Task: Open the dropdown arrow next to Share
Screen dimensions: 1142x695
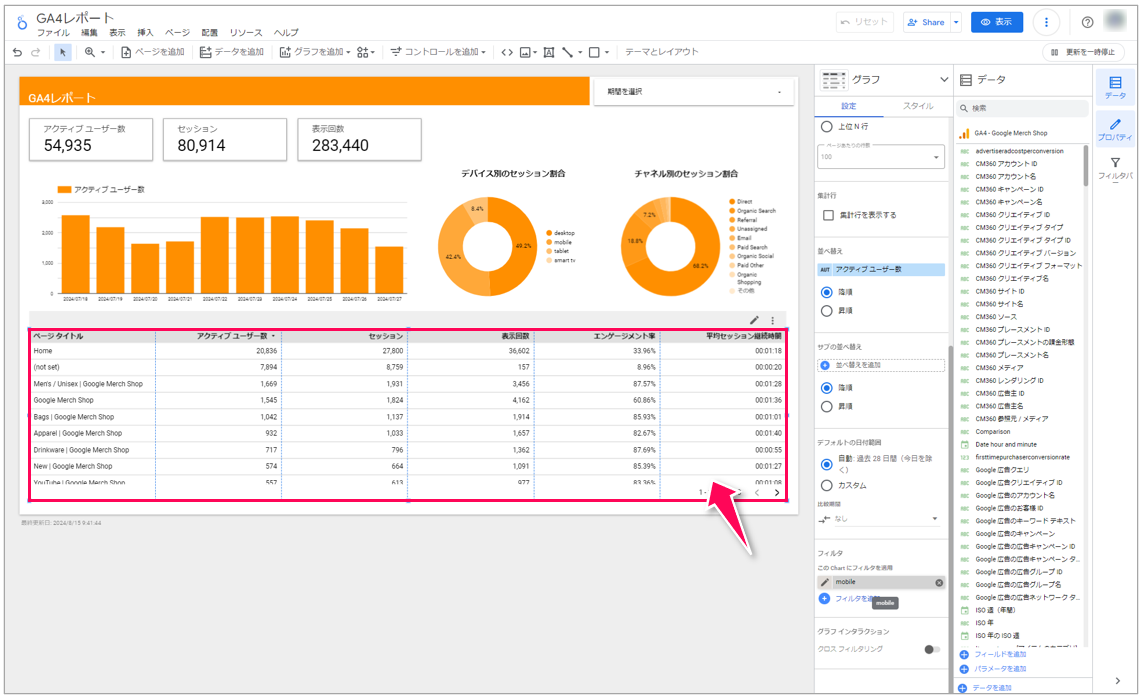Action: click(956, 23)
